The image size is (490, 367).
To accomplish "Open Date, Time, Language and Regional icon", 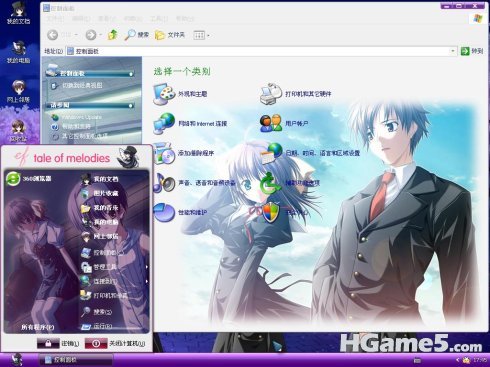I will click(x=271, y=153).
